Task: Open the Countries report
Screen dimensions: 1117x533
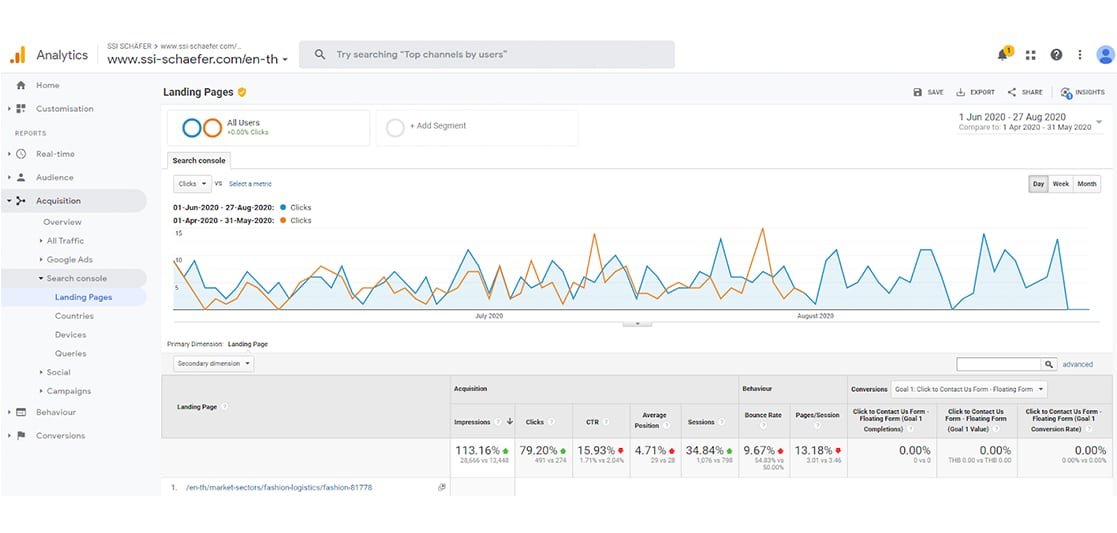Action: pos(74,316)
